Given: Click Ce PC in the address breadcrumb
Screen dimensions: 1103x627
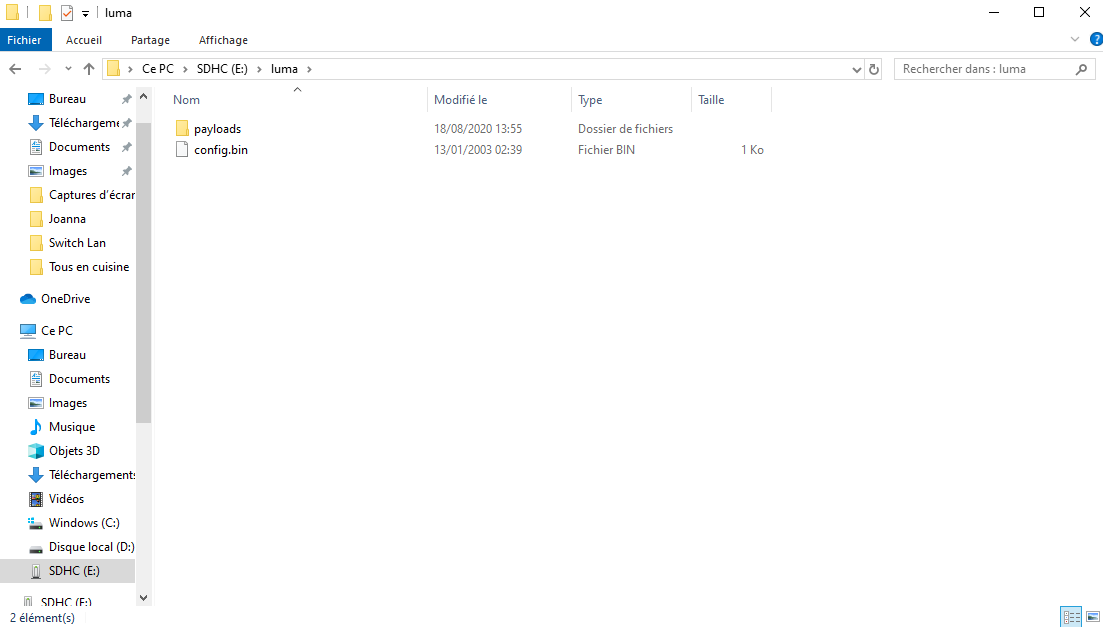Looking at the screenshot, I should 158,69.
